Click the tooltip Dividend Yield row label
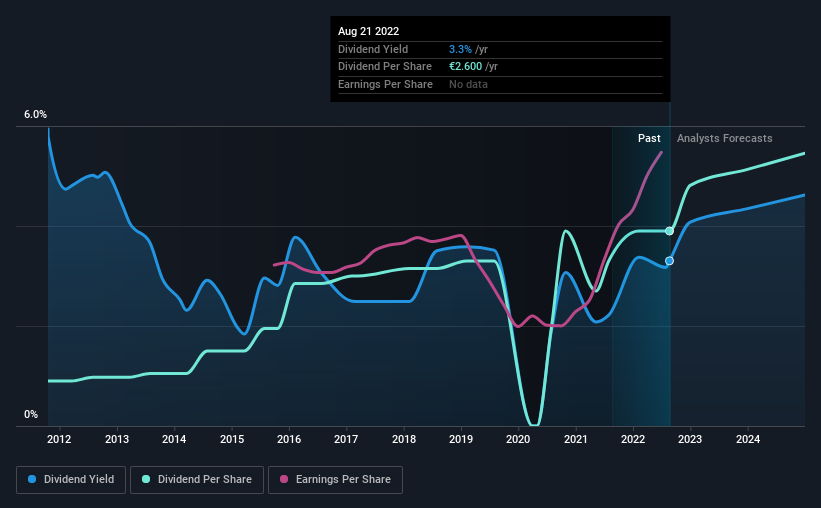 [373, 49]
